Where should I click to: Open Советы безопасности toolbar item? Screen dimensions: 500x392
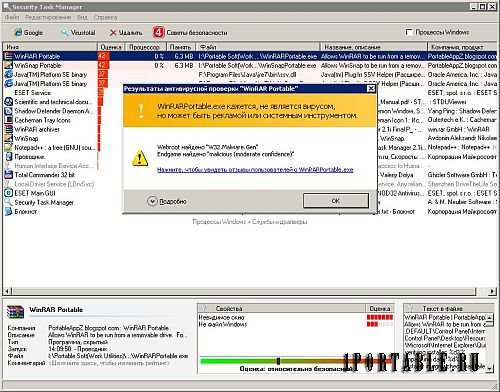coord(190,32)
